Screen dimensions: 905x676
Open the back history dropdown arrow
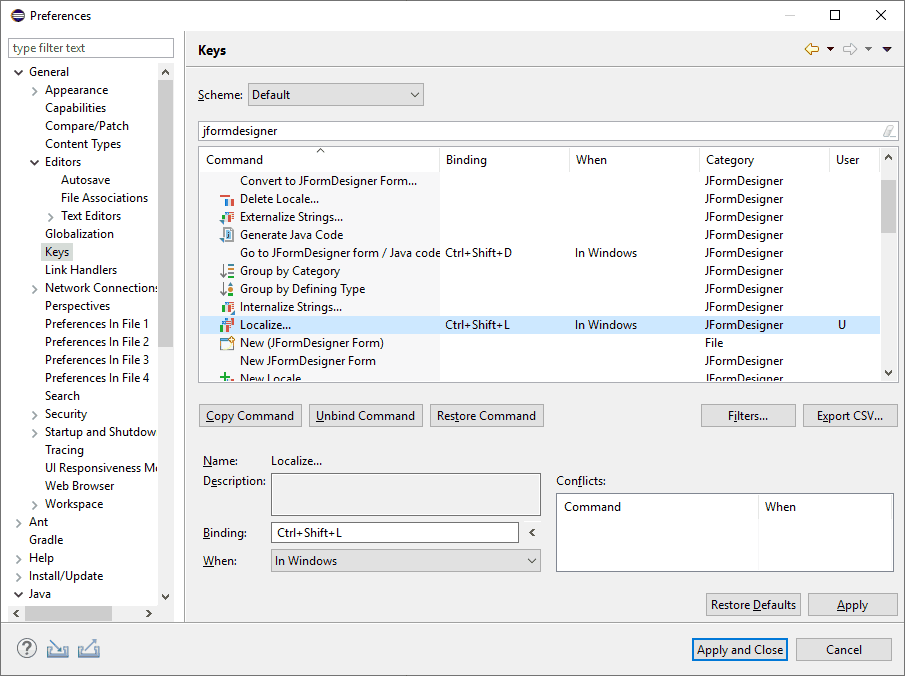tap(831, 49)
